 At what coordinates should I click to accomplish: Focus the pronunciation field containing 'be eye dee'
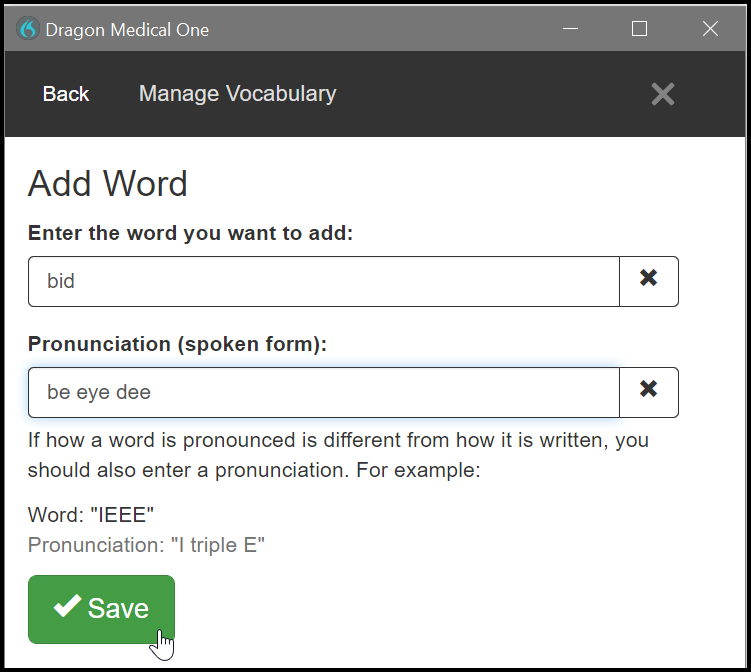click(x=324, y=392)
